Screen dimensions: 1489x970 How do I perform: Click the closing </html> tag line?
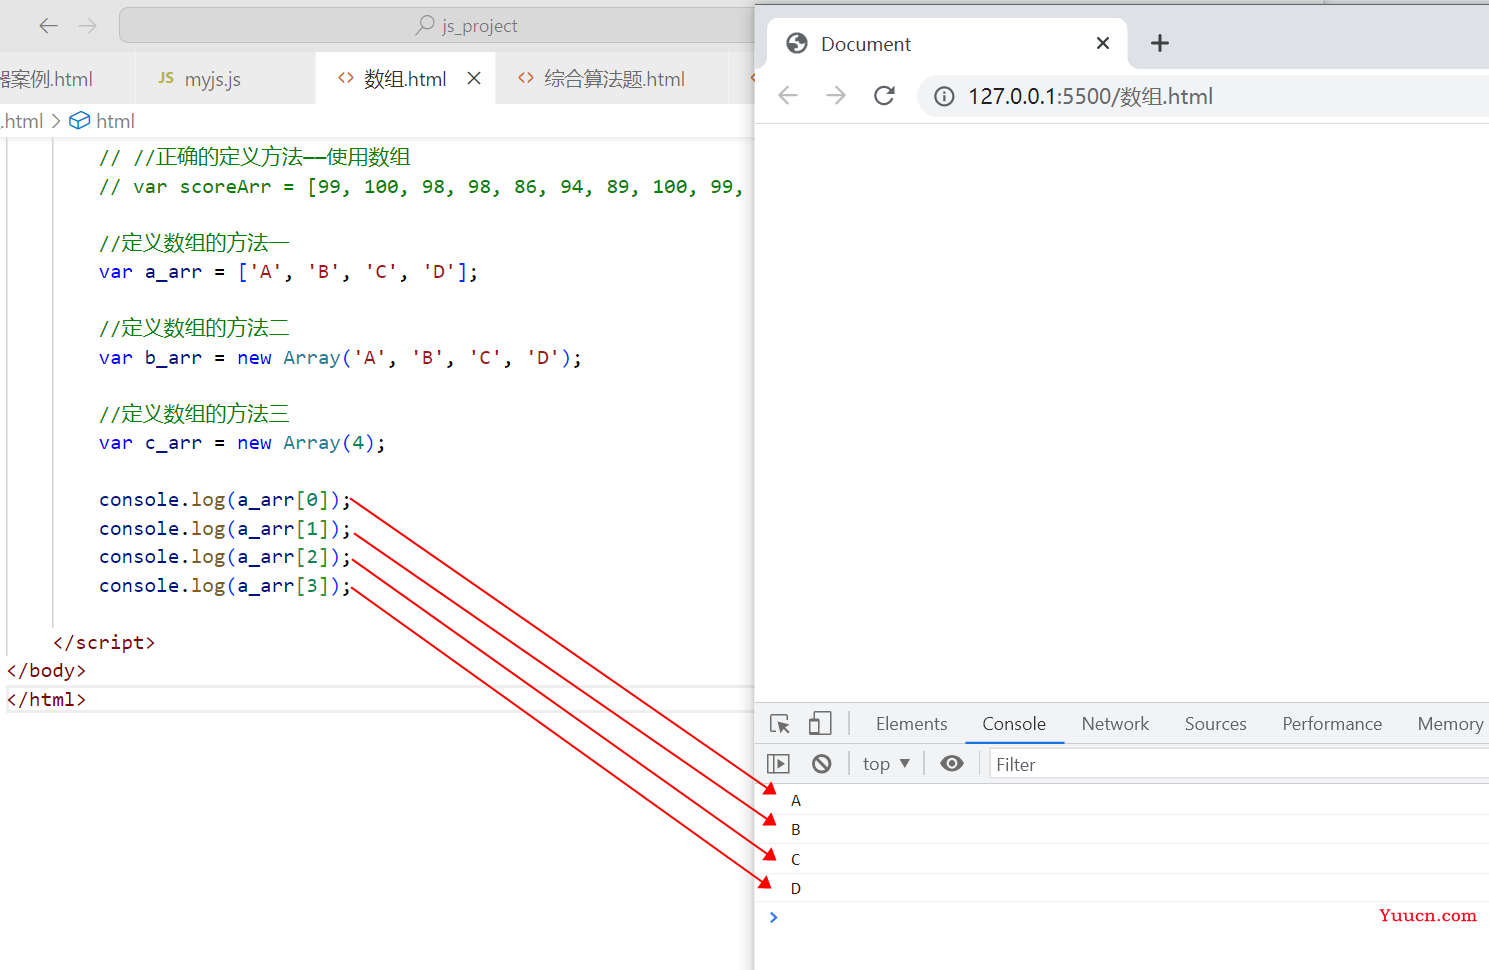tap(46, 700)
